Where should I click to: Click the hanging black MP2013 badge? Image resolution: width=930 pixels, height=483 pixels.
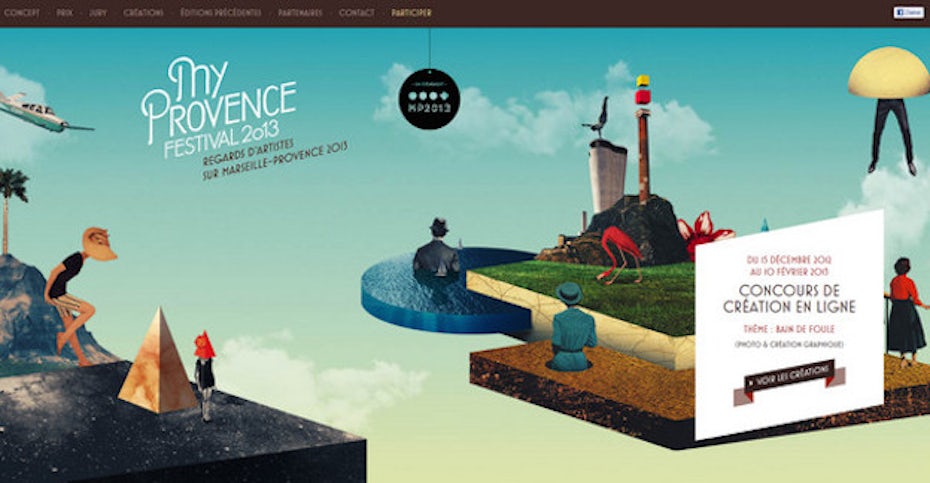(429, 99)
